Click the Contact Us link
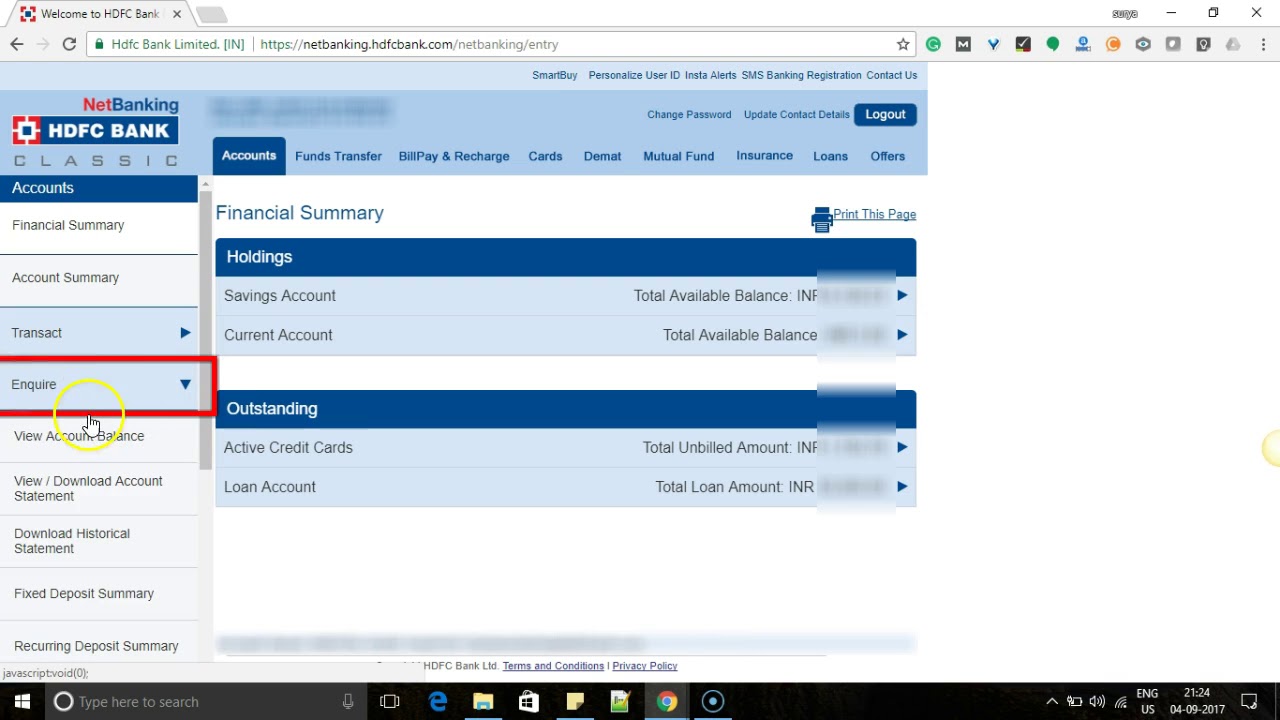 click(x=891, y=75)
